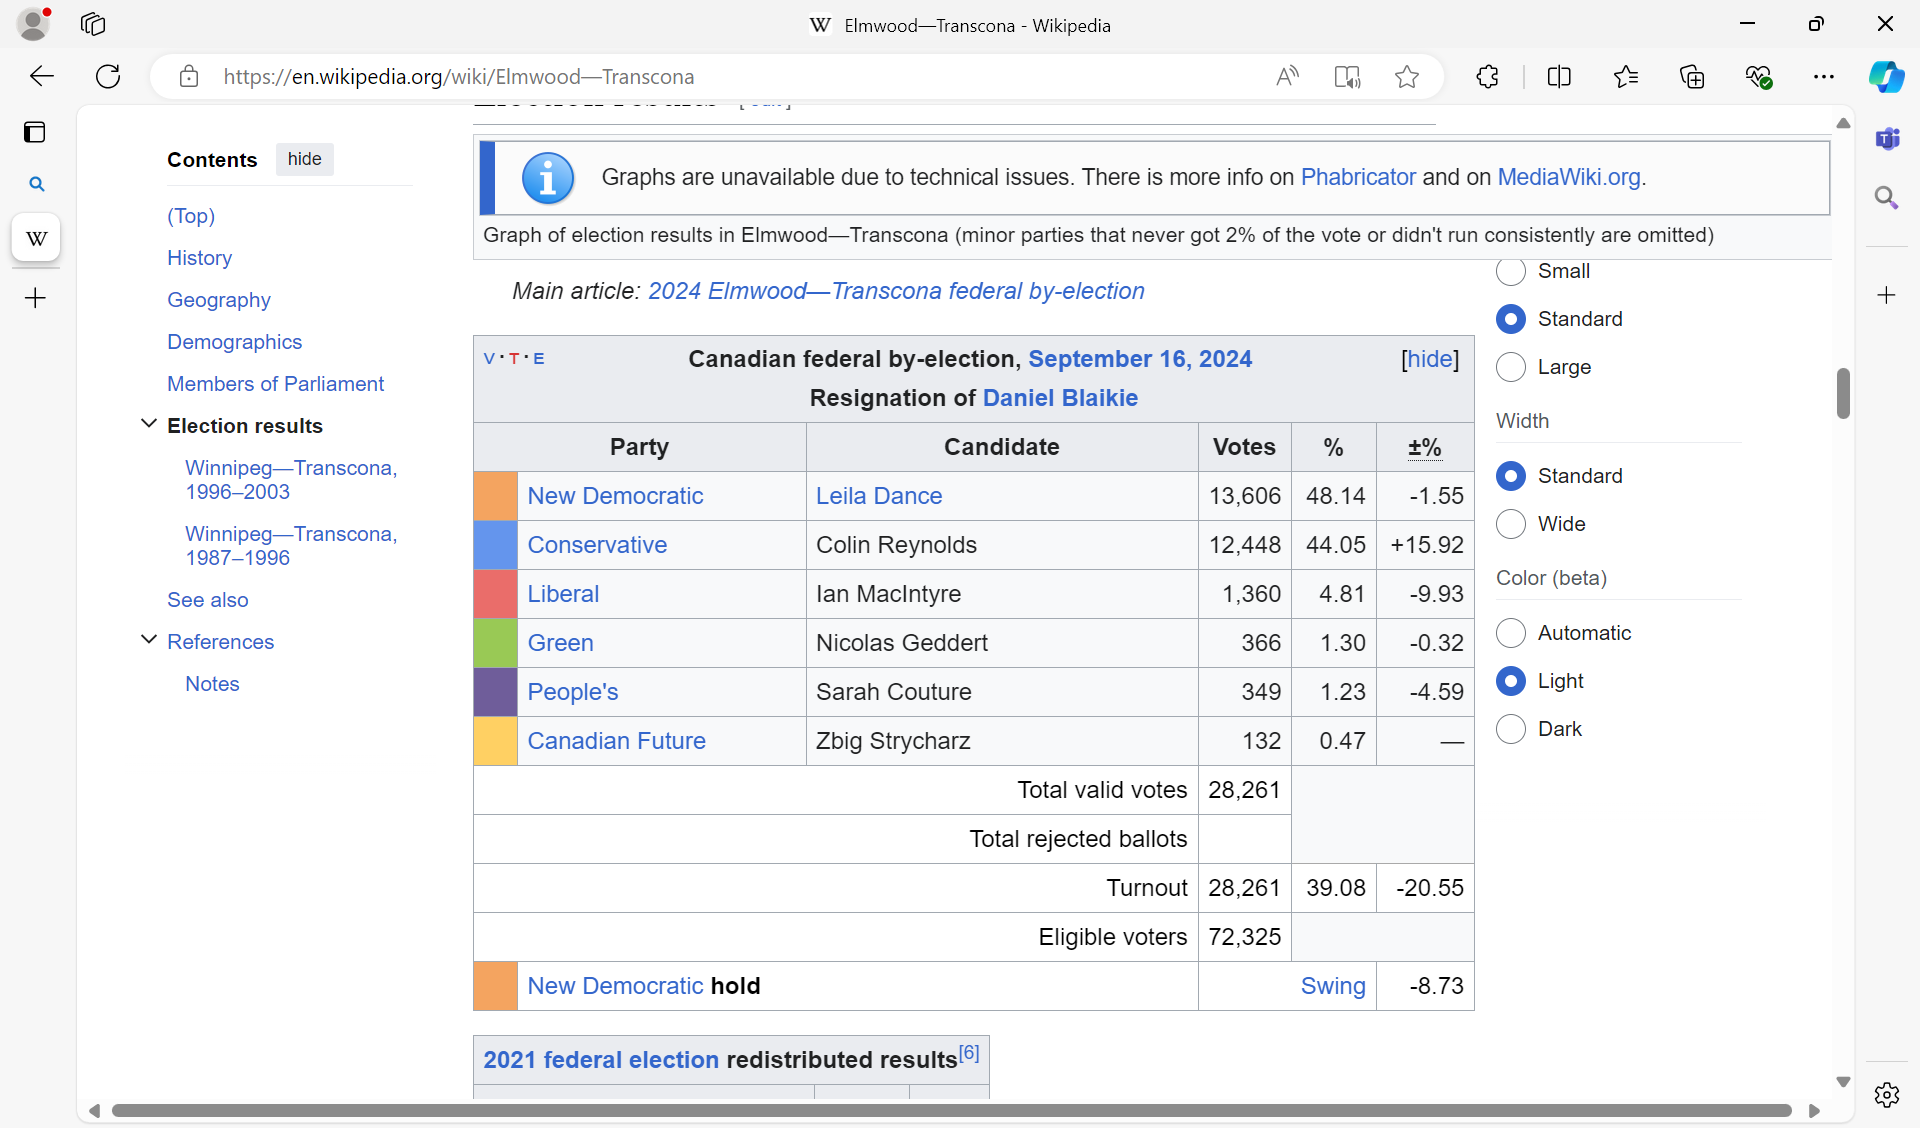The width and height of the screenshot is (1920, 1128).
Task: Open sidebar settings gear icon
Action: tap(1887, 1095)
